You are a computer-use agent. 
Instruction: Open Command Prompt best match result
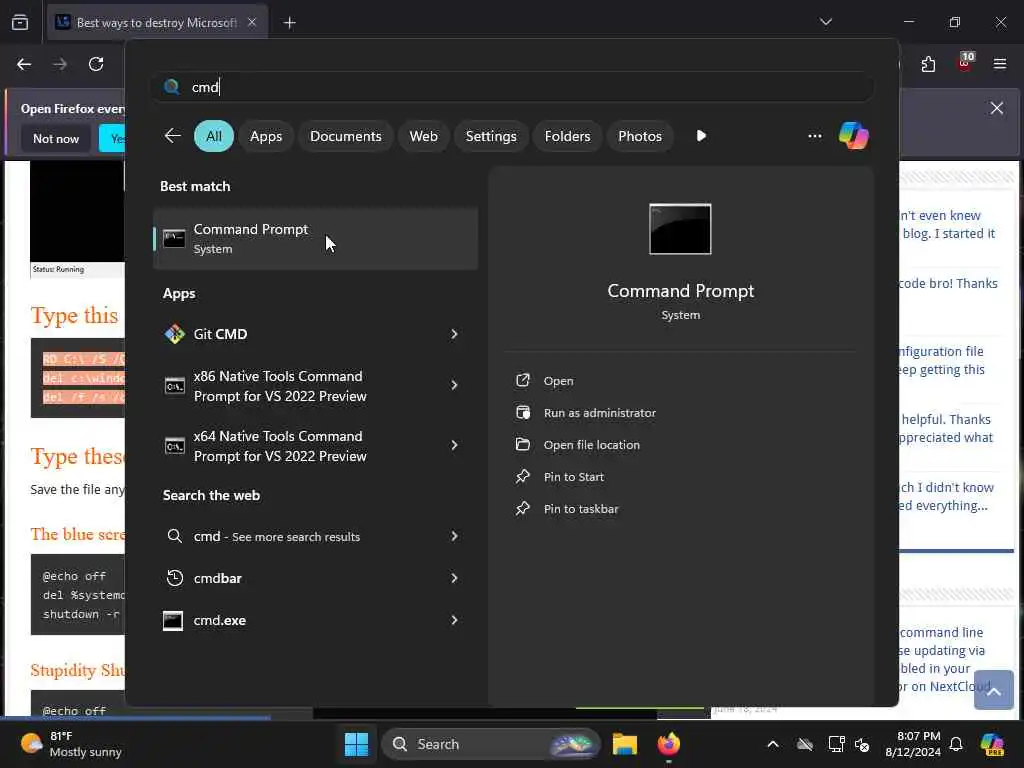(315, 238)
